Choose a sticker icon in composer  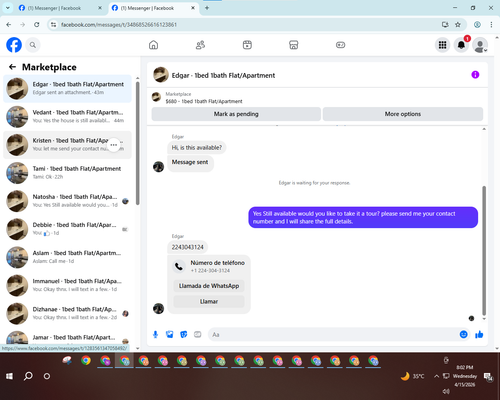(184, 334)
